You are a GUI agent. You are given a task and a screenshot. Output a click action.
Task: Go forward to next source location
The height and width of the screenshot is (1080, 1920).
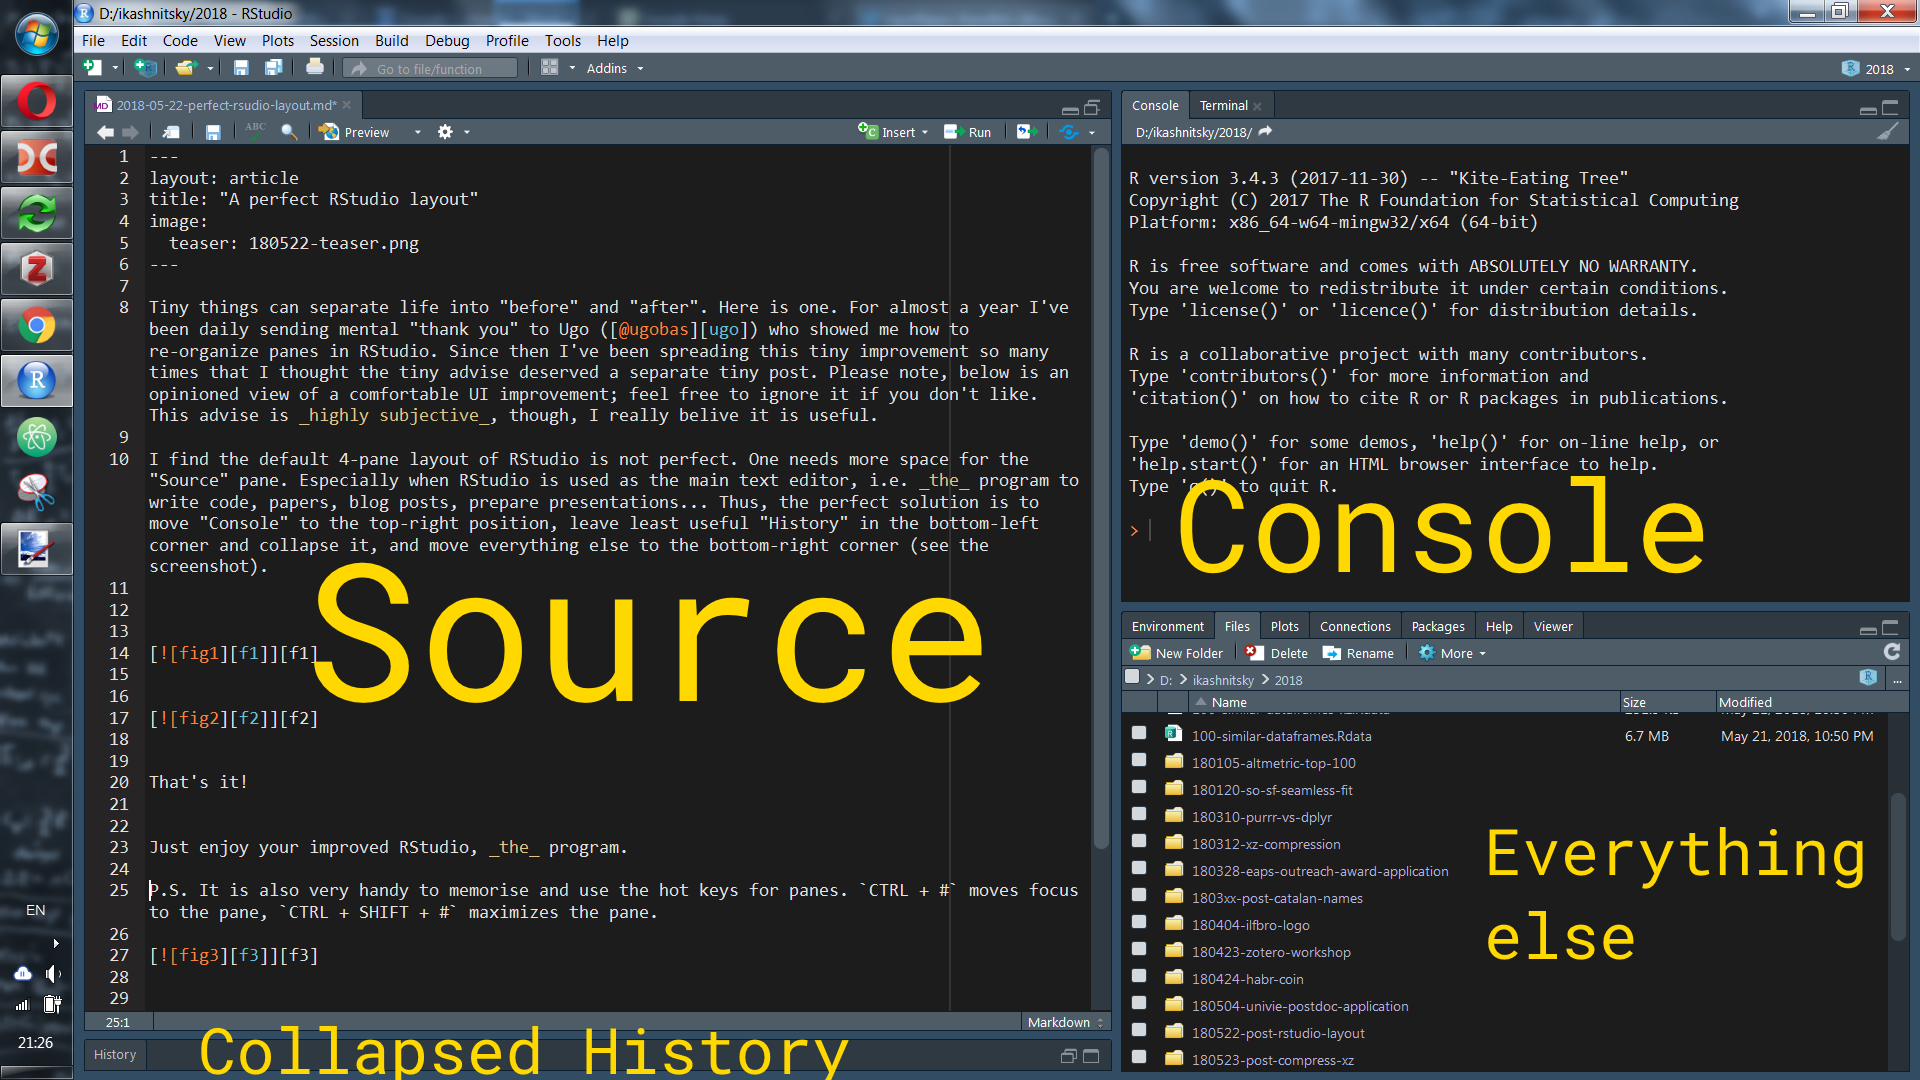coord(130,132)
